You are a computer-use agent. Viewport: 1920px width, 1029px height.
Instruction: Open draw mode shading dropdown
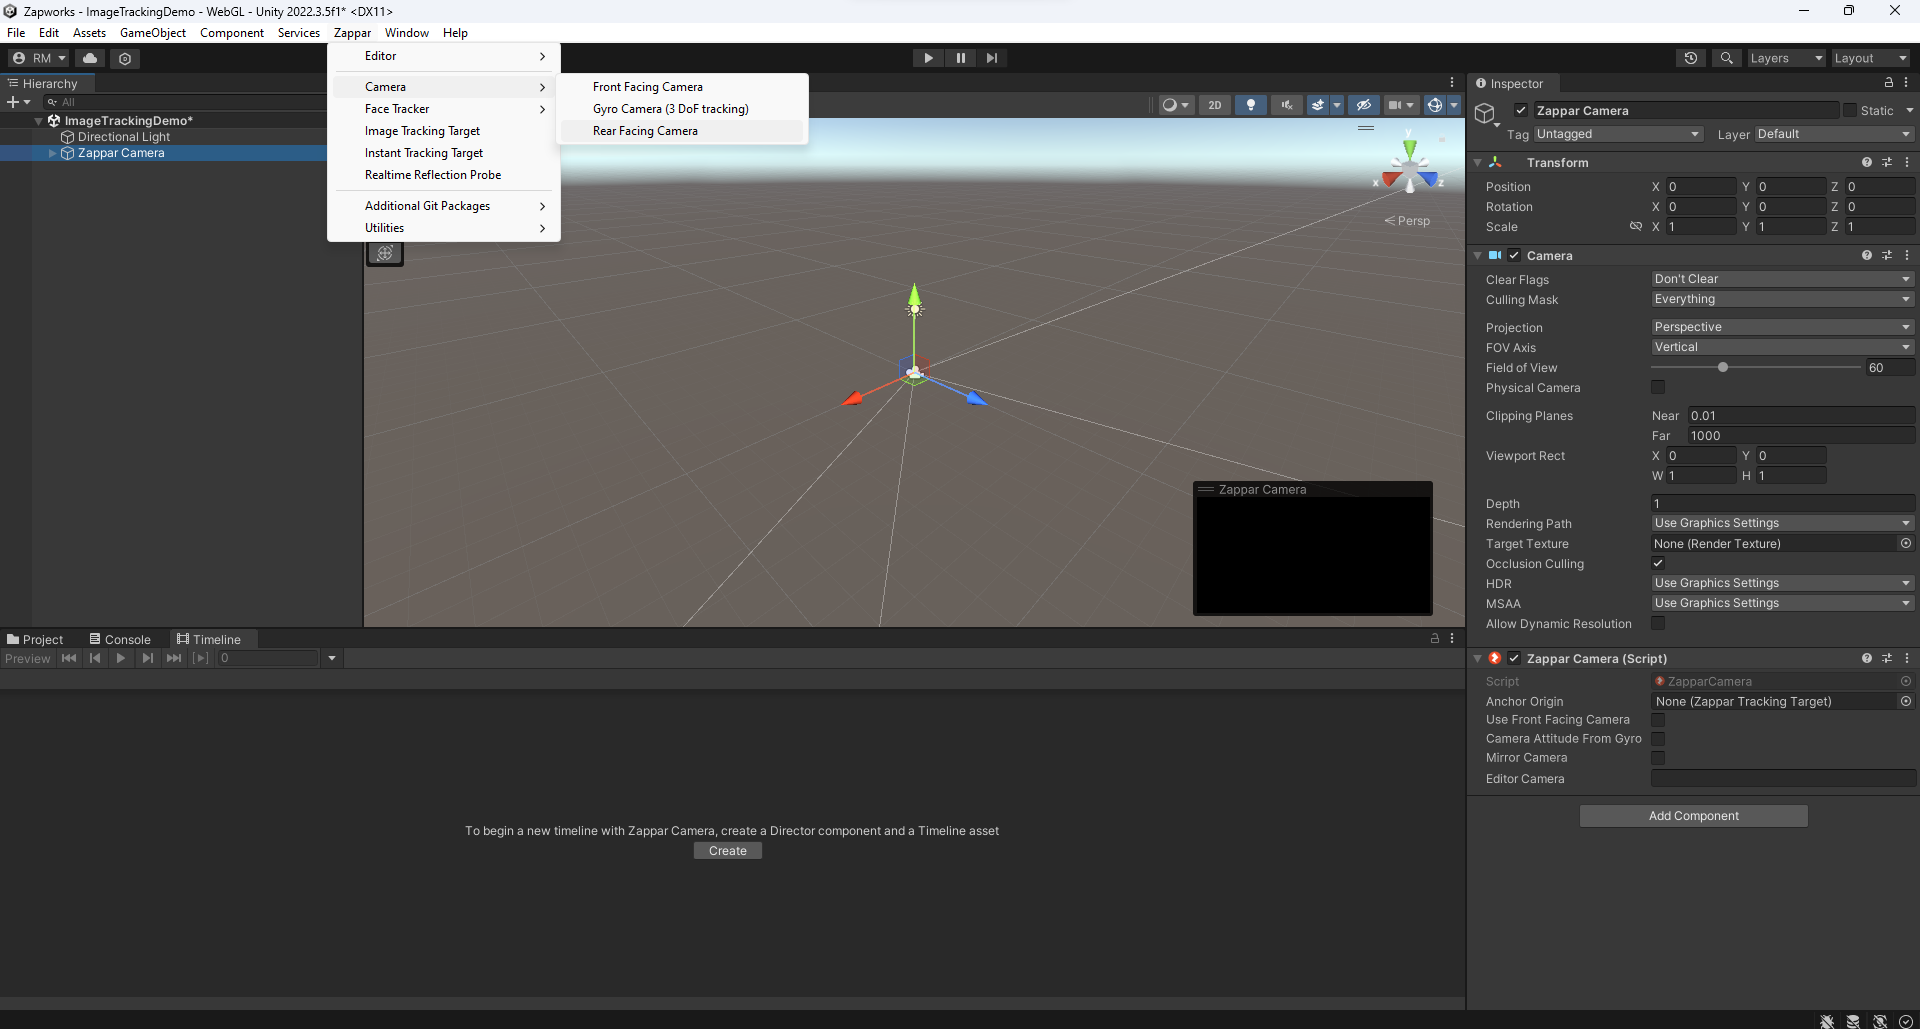pos(1175,105)
